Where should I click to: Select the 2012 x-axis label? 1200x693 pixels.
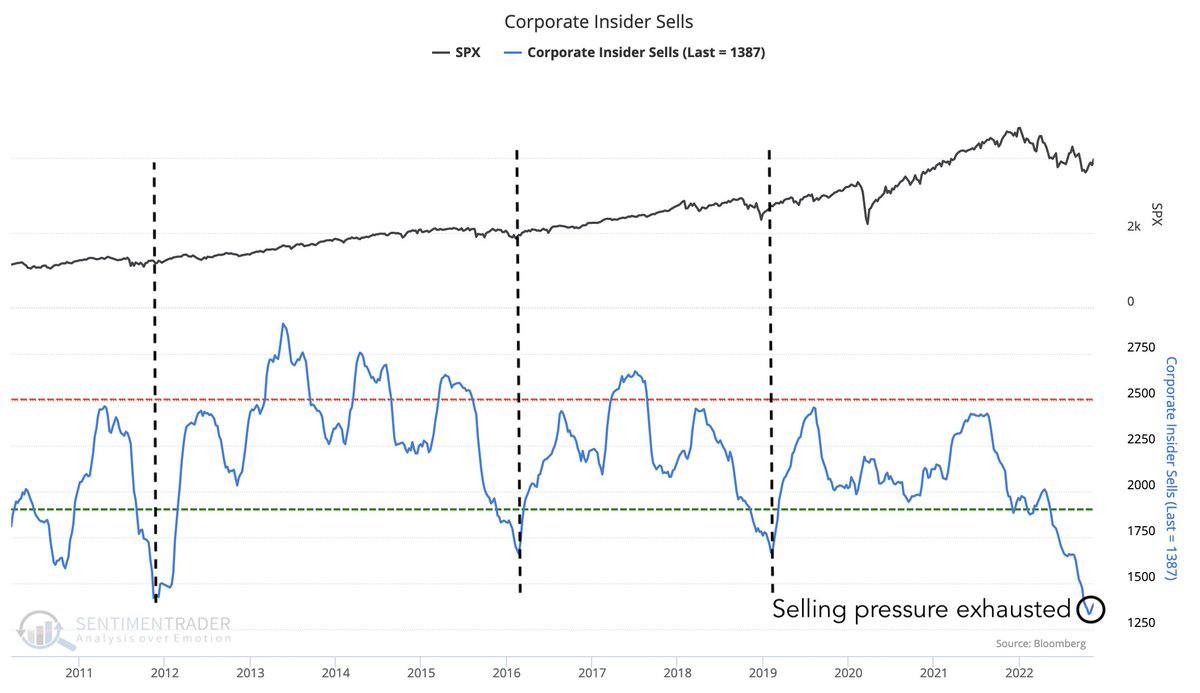click(165, 672)
